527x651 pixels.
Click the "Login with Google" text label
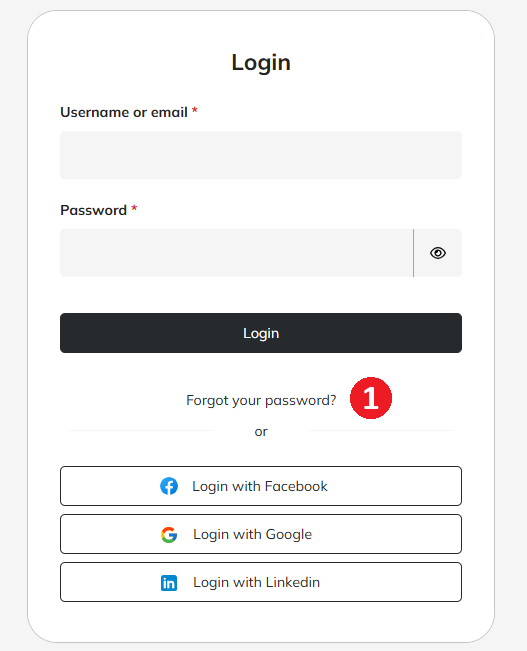[252, 534]
